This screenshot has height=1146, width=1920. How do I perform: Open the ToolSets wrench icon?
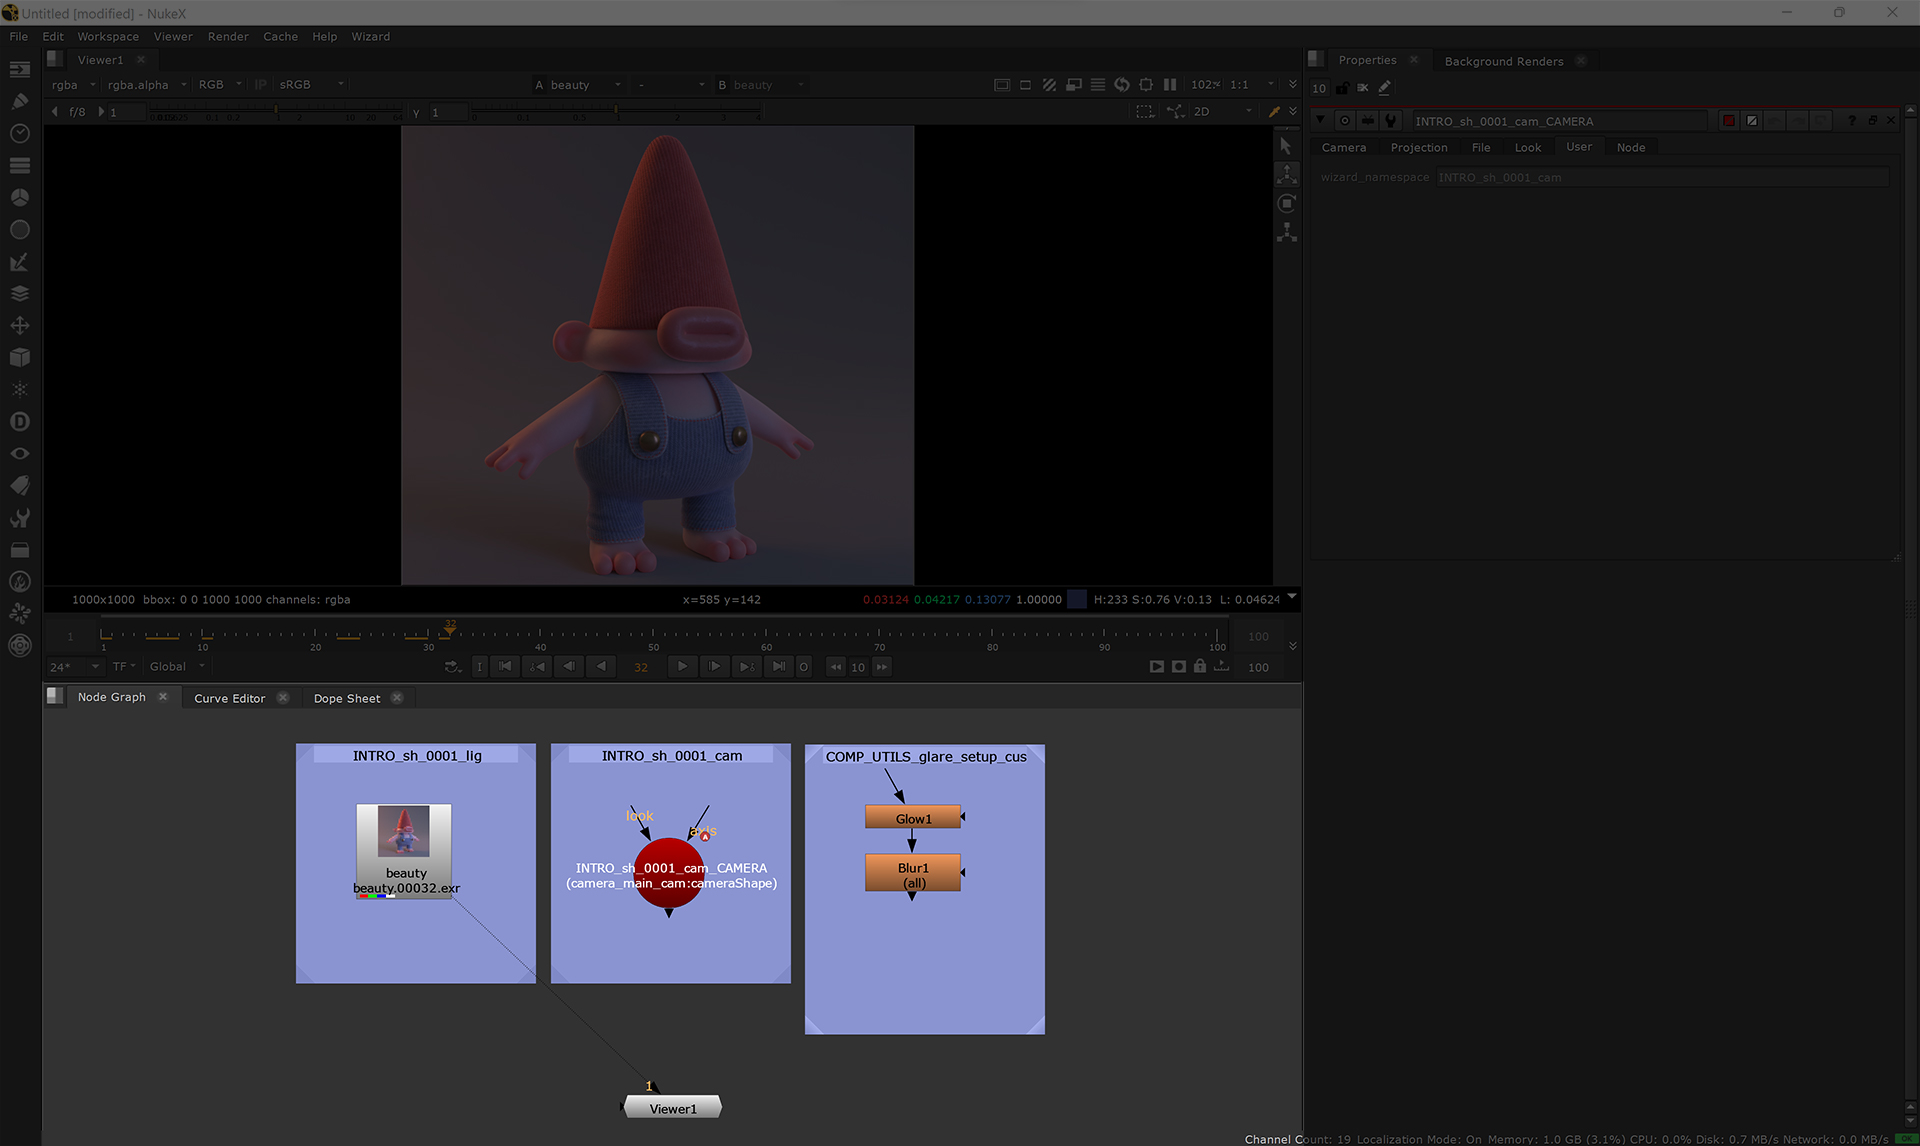(x=19, y=517)
